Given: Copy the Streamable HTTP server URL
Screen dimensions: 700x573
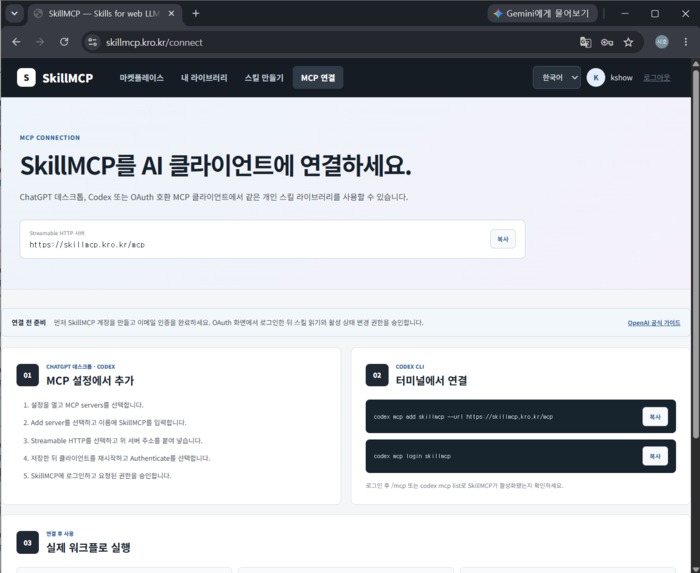Looking at the screenshot, I should click(x=503, y=239).
